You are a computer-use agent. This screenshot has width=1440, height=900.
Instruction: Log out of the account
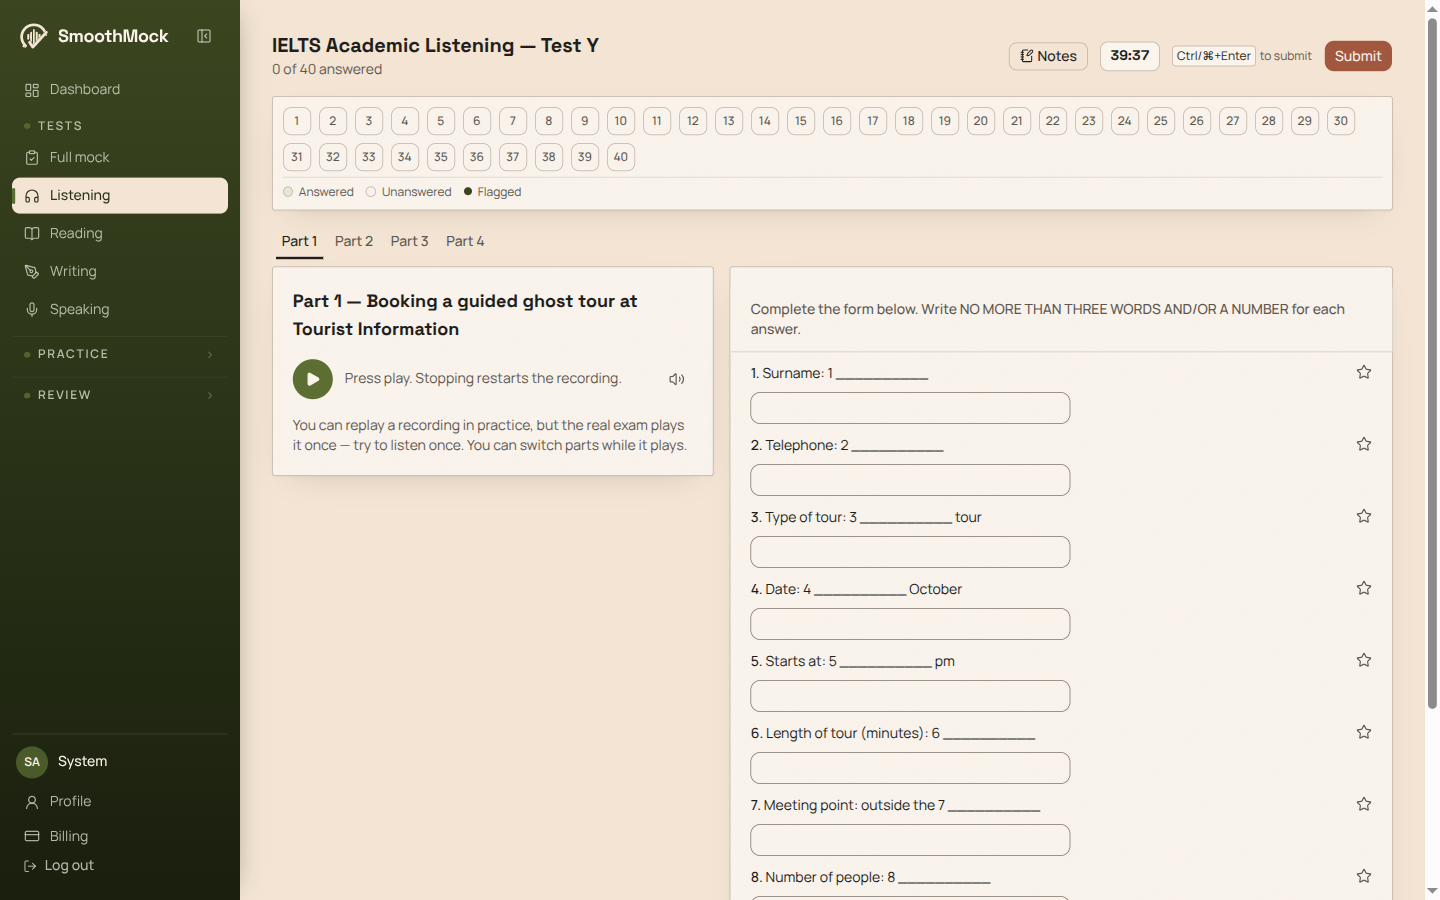point(59,866)
